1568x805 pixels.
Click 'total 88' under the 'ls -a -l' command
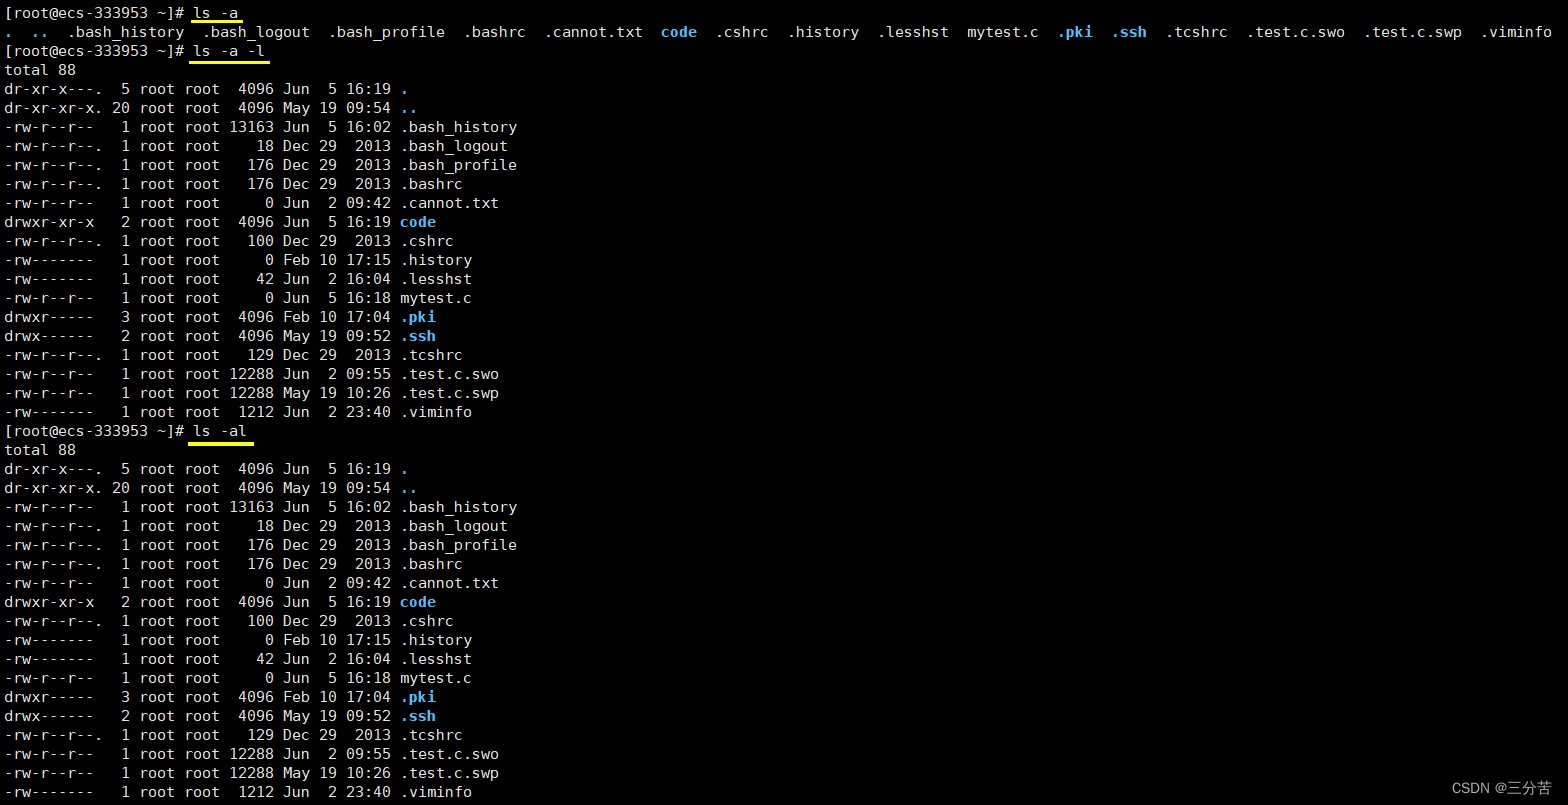40,70
